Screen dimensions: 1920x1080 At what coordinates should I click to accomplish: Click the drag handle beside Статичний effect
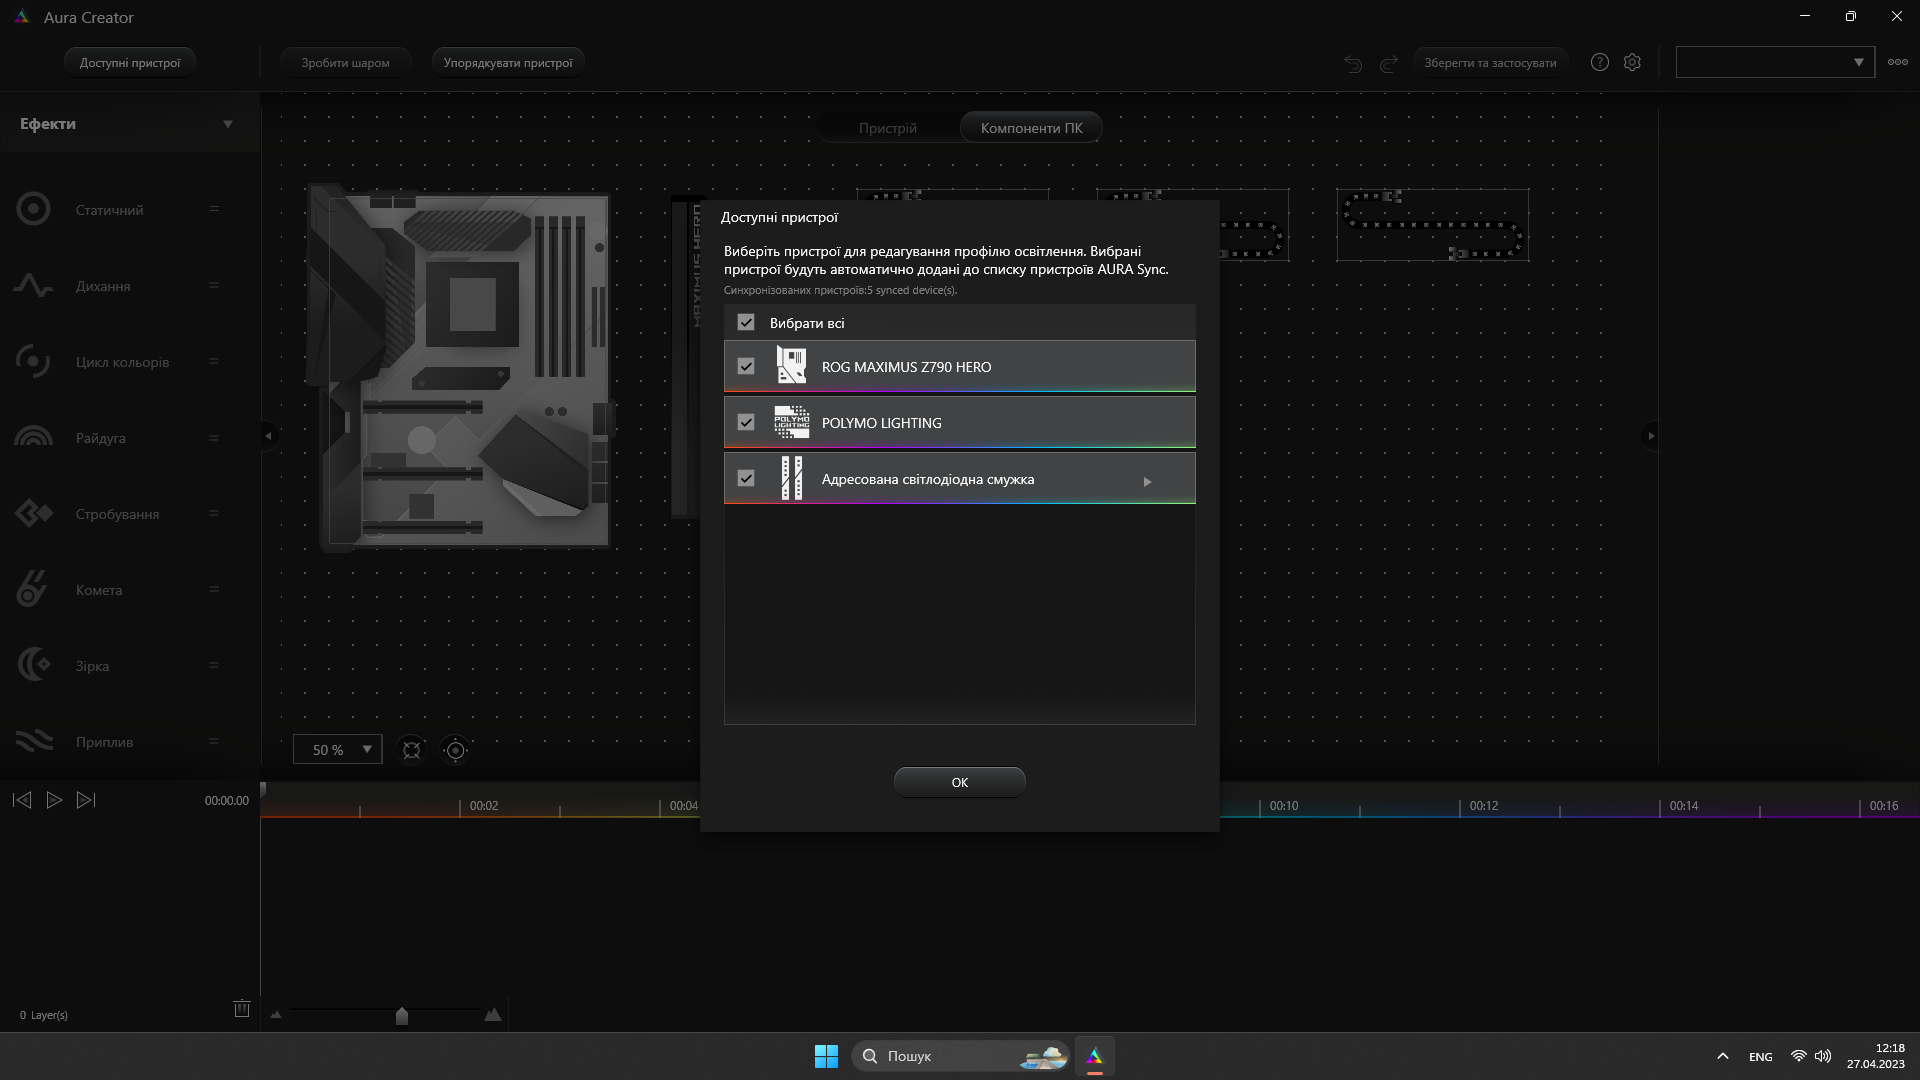tap(214, 209)
